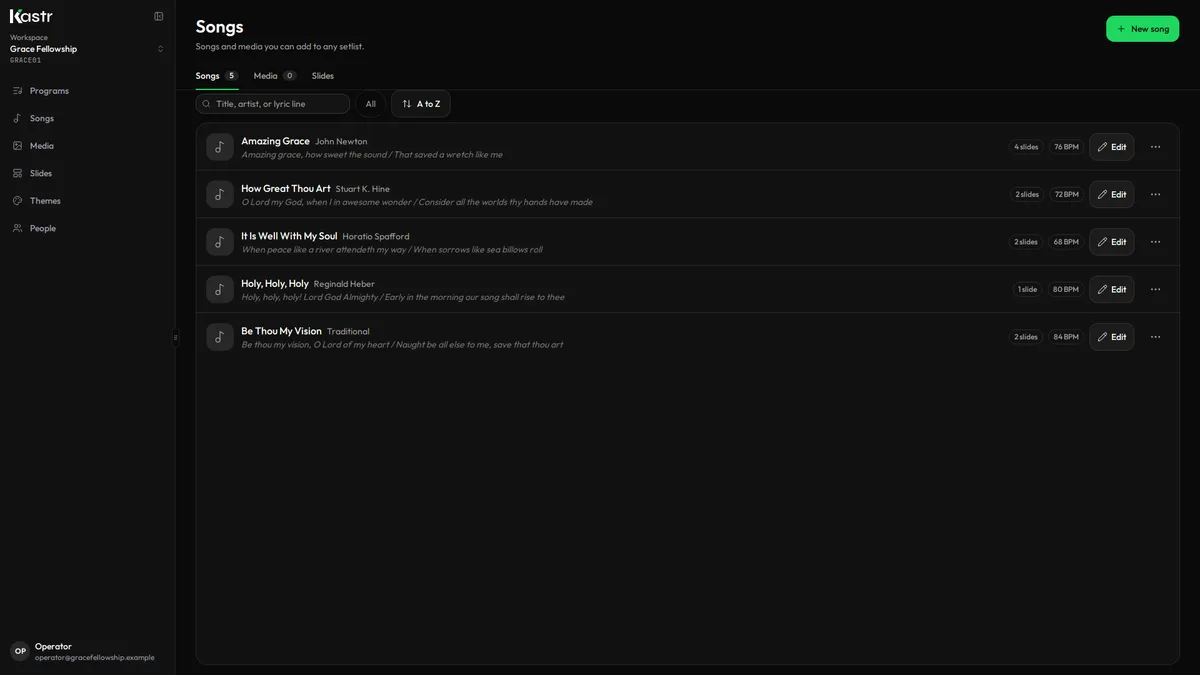Open the A to Z sort dropdown
Image resolution: width=1200 pixels, height=675 pixels.
[x=421, y=104]
